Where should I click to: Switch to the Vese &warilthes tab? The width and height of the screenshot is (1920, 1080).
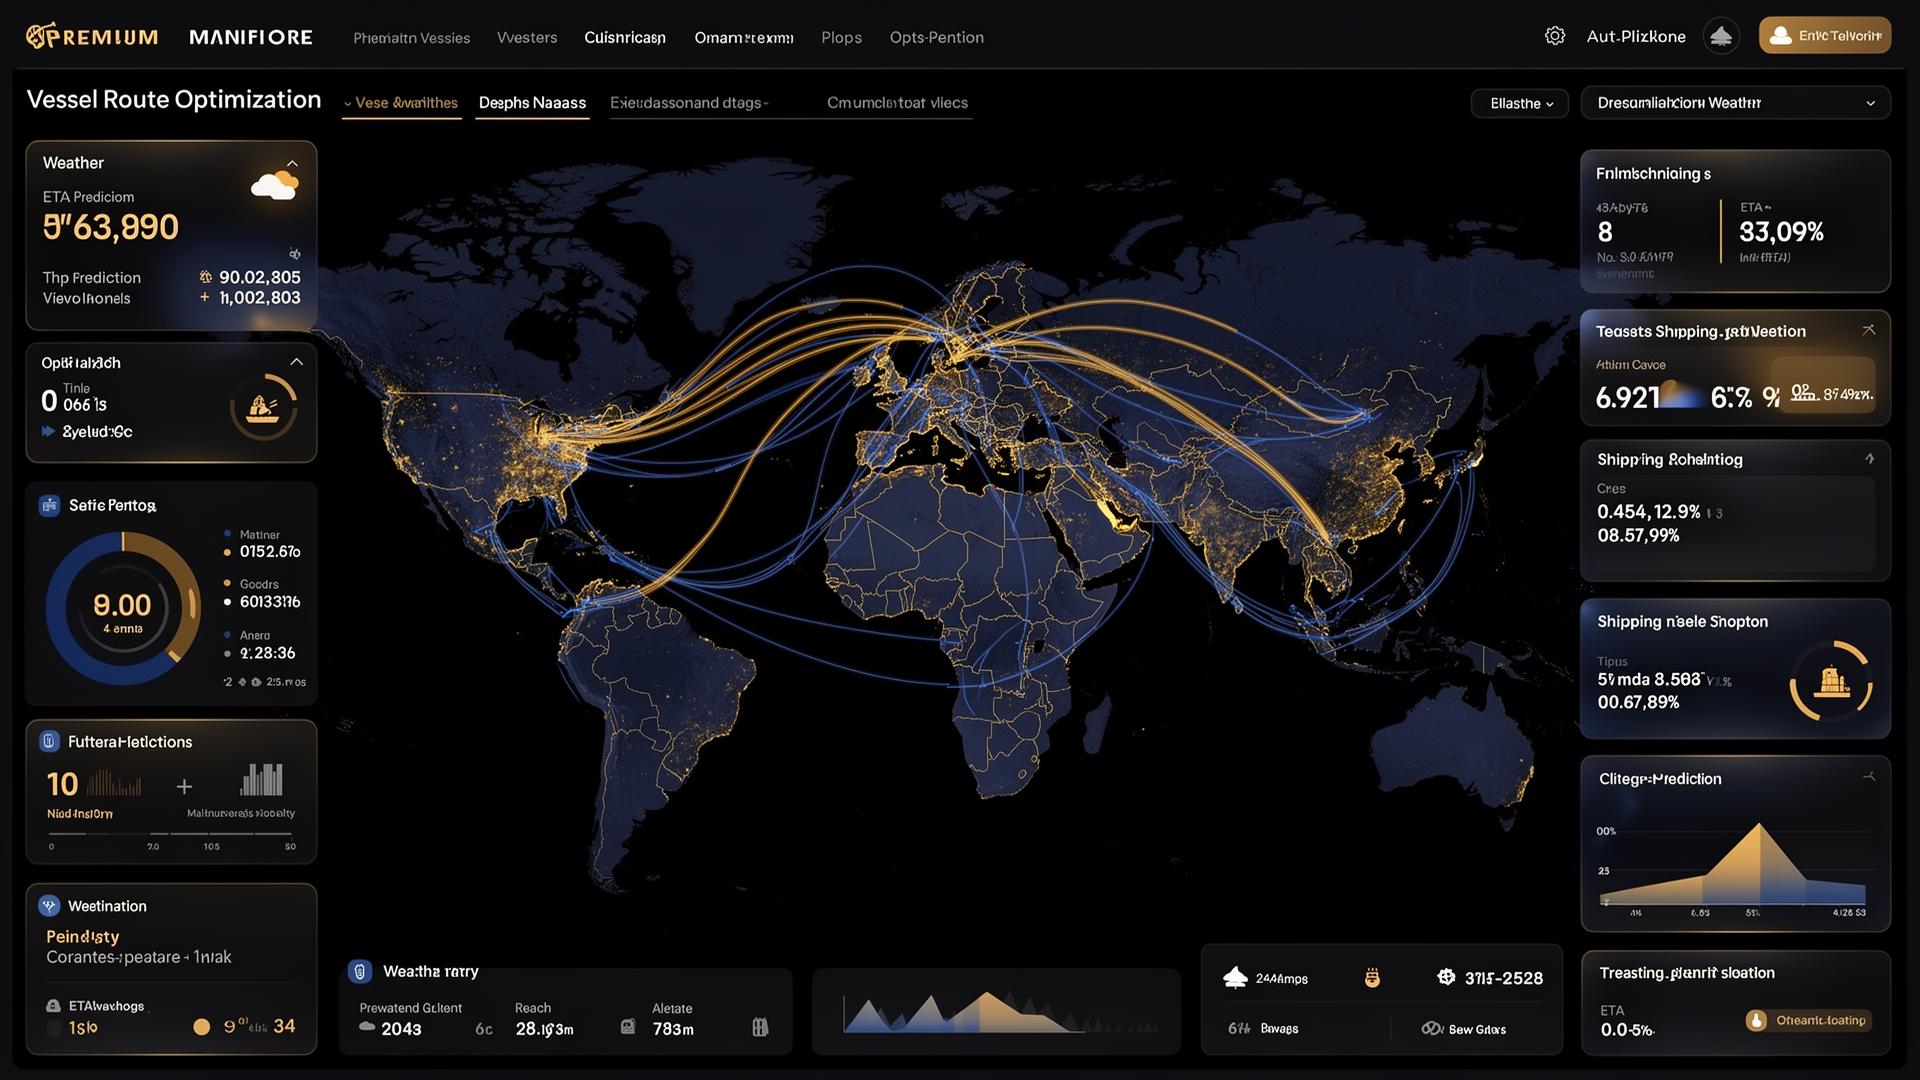tap(401, 103)
